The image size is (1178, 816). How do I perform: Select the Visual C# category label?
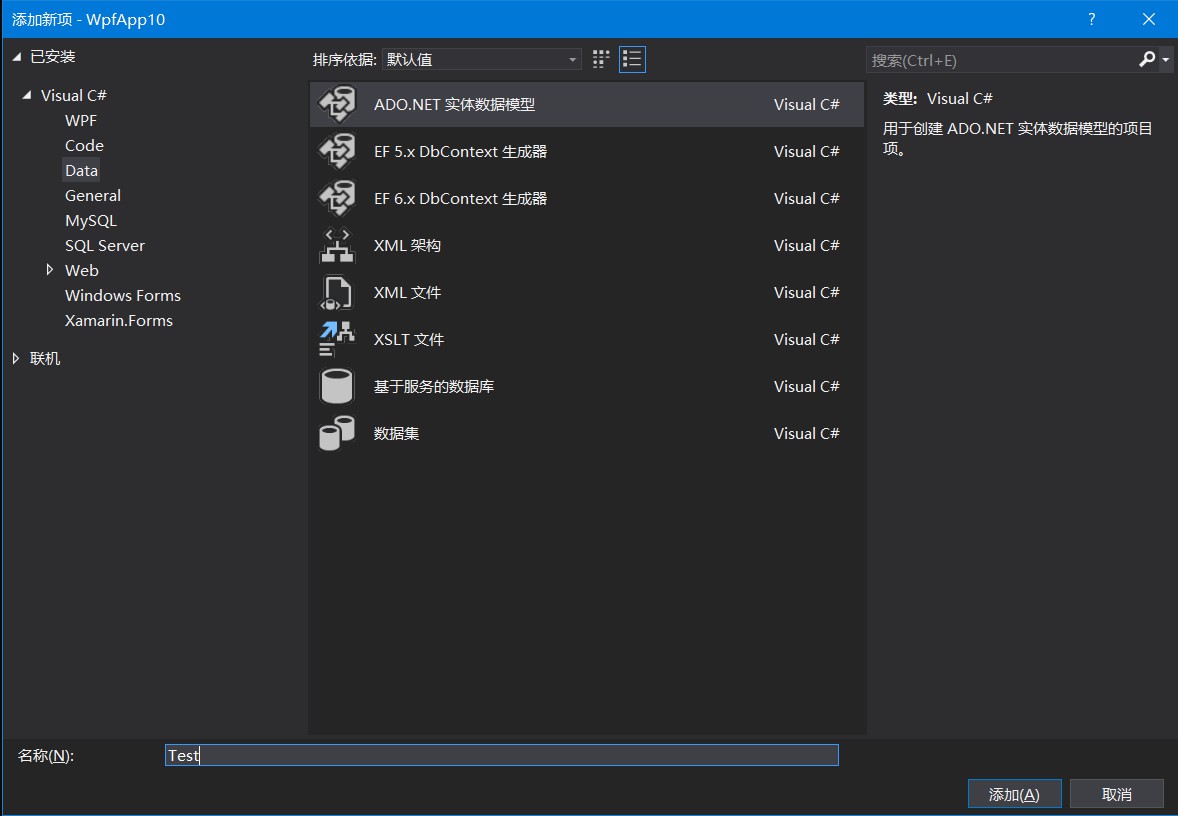pos(74,95)
